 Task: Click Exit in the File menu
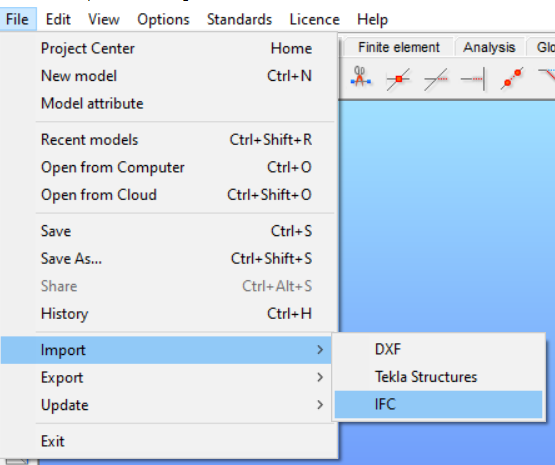pyautogui.click(x=176, y=441)
